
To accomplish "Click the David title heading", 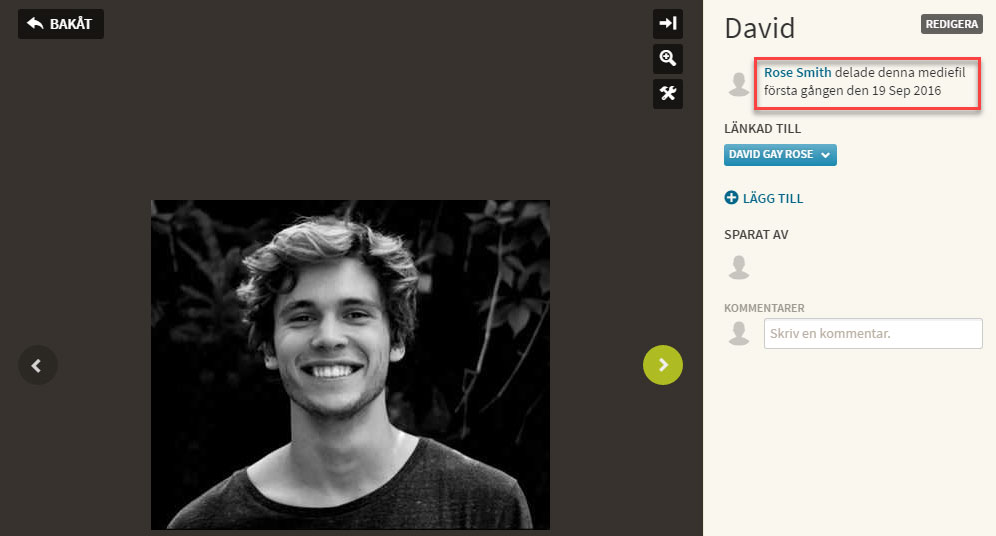I will click(x=760, y=29).
